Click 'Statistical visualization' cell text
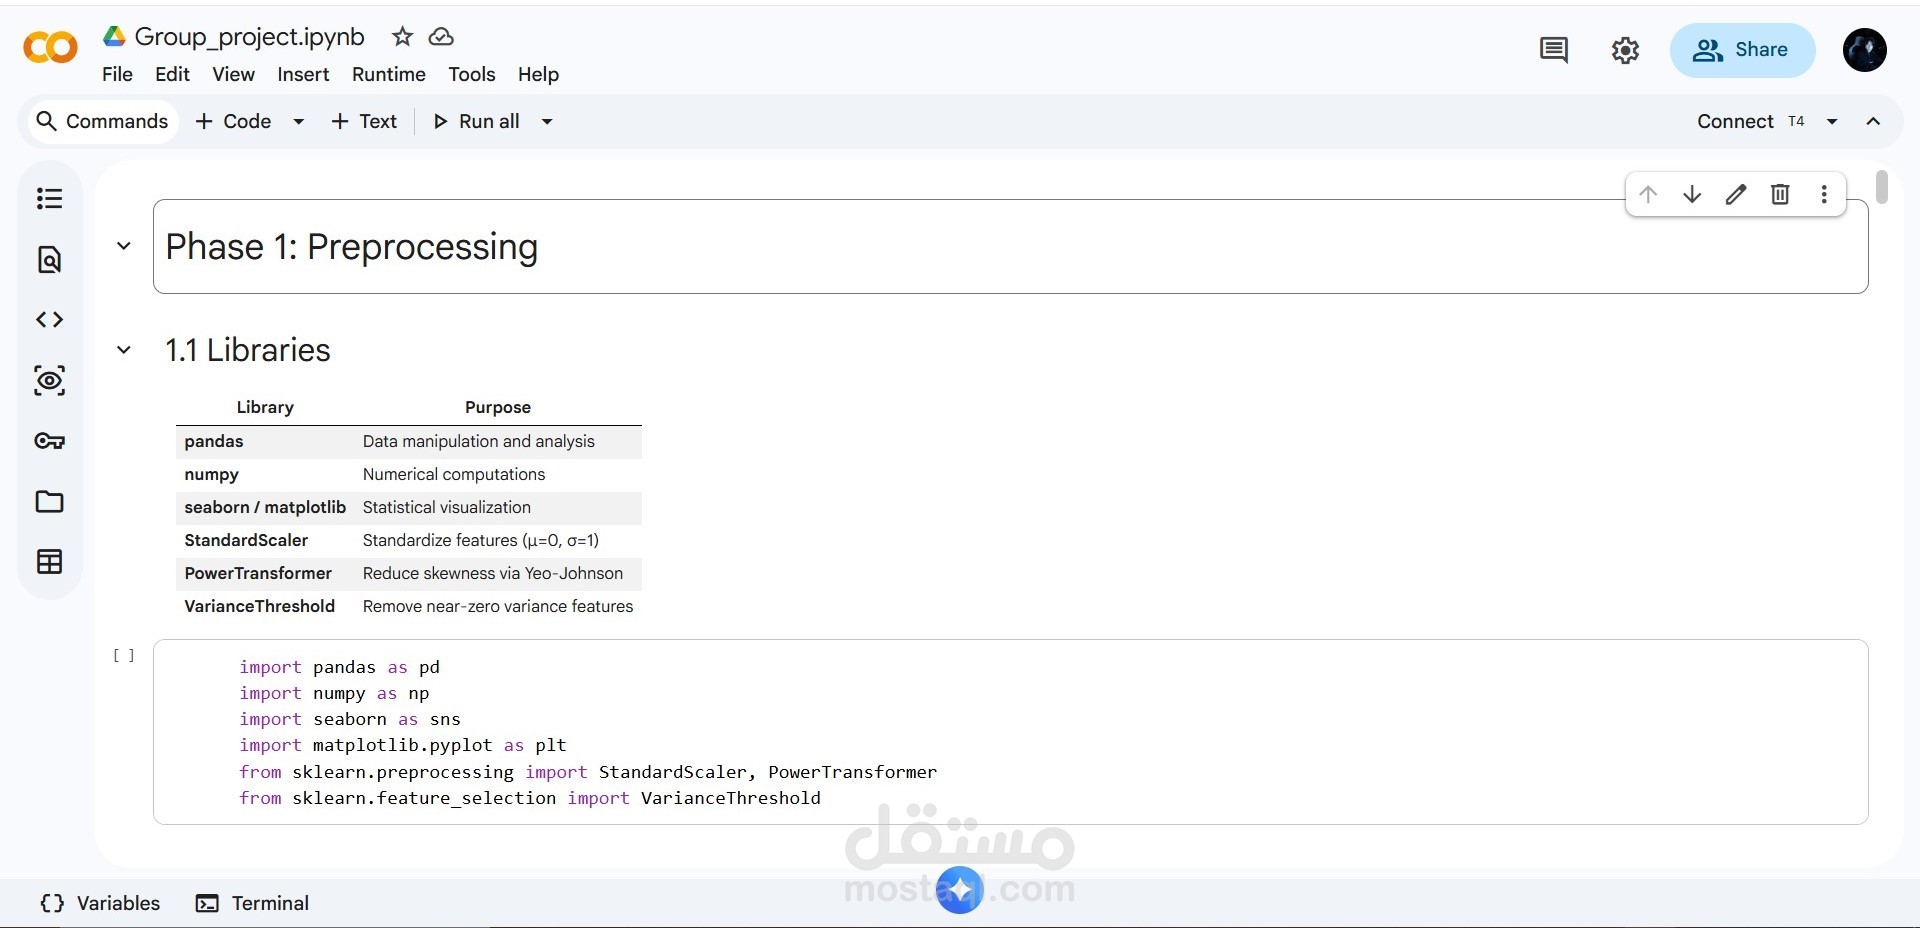 tap(447, 507)
